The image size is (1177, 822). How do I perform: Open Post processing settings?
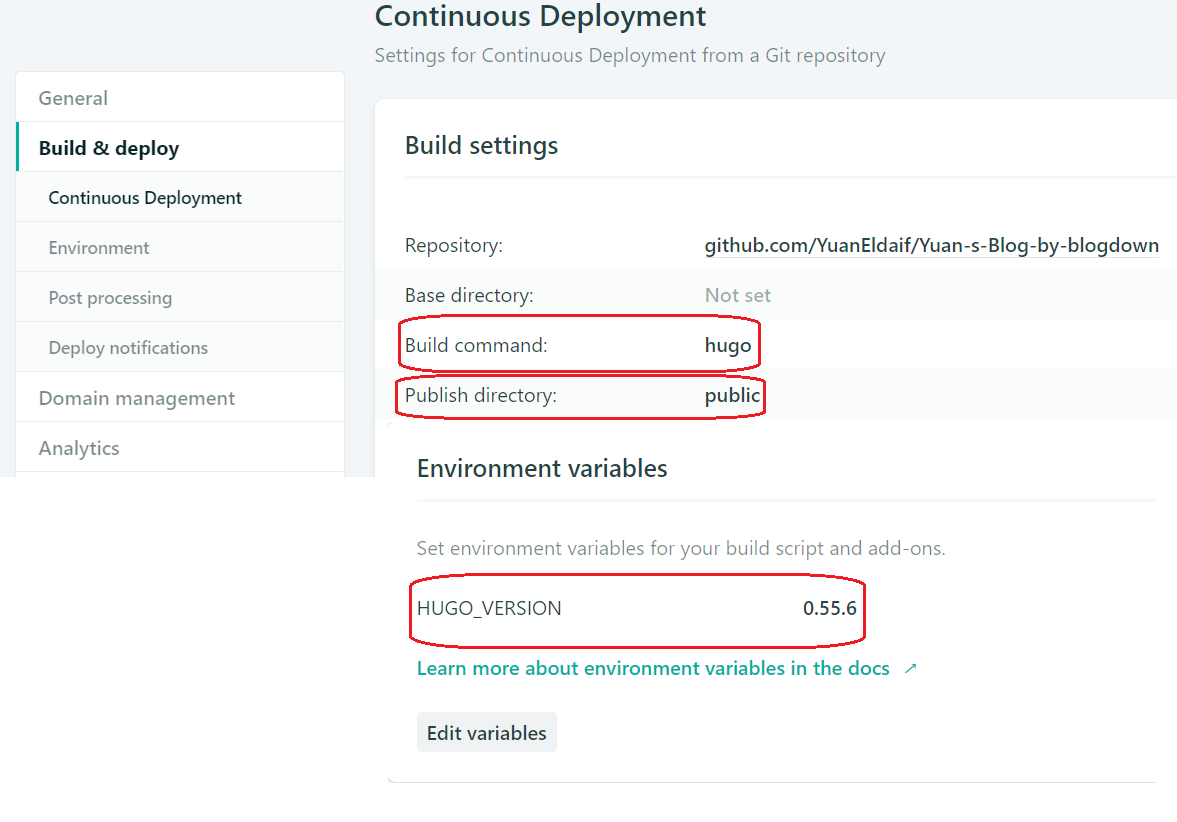[x=110, y=298]
